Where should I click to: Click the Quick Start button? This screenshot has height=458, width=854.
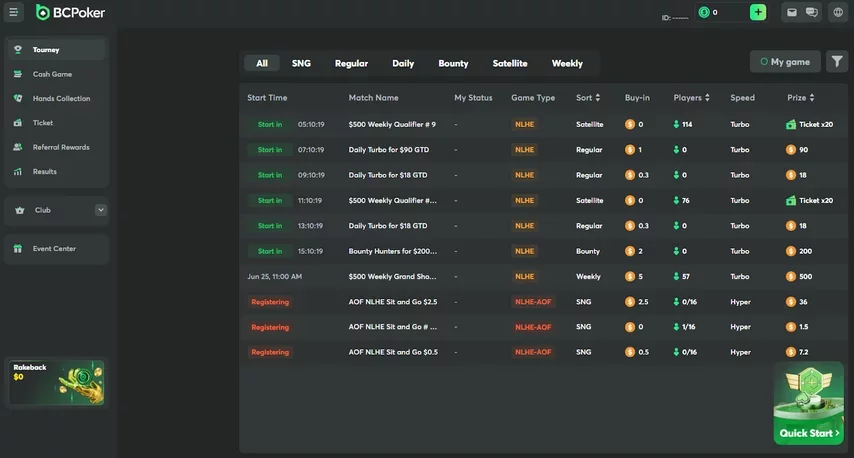[809, 433]
